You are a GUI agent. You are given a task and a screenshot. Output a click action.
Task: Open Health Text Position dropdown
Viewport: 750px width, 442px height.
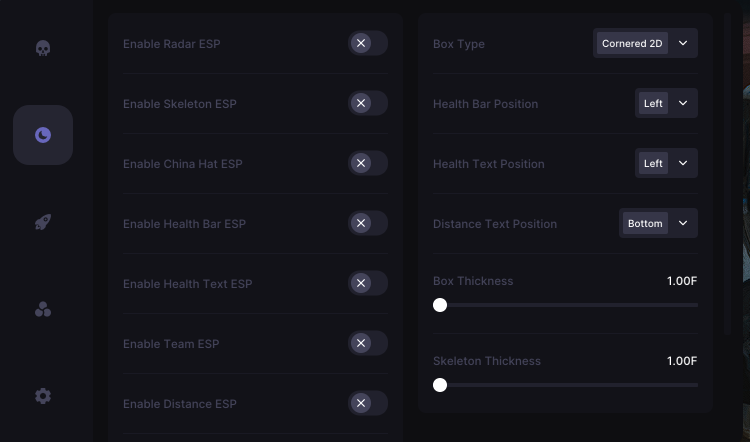666,163
